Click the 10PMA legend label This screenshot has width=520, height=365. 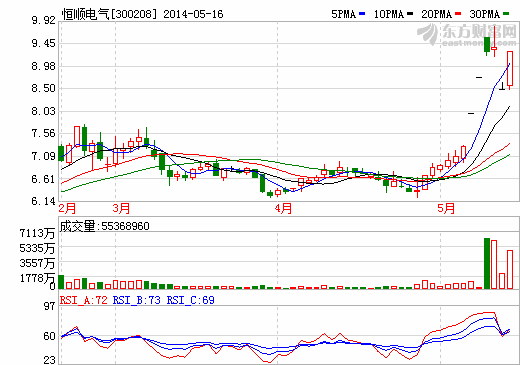click(389, 14)
